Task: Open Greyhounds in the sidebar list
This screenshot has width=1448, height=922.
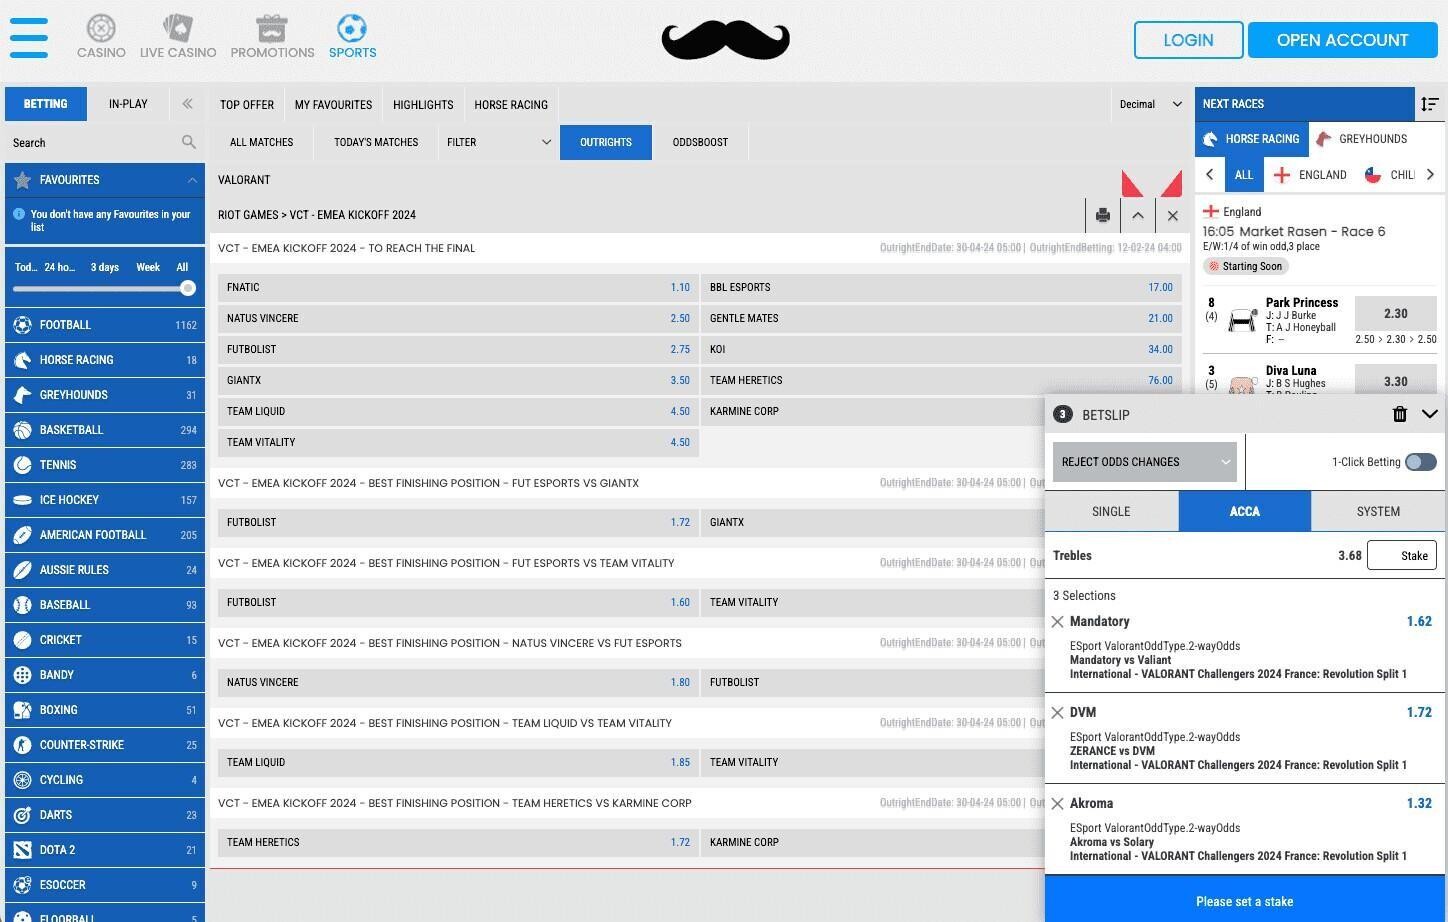Action: pyautogui.click(x=105, y=395)
